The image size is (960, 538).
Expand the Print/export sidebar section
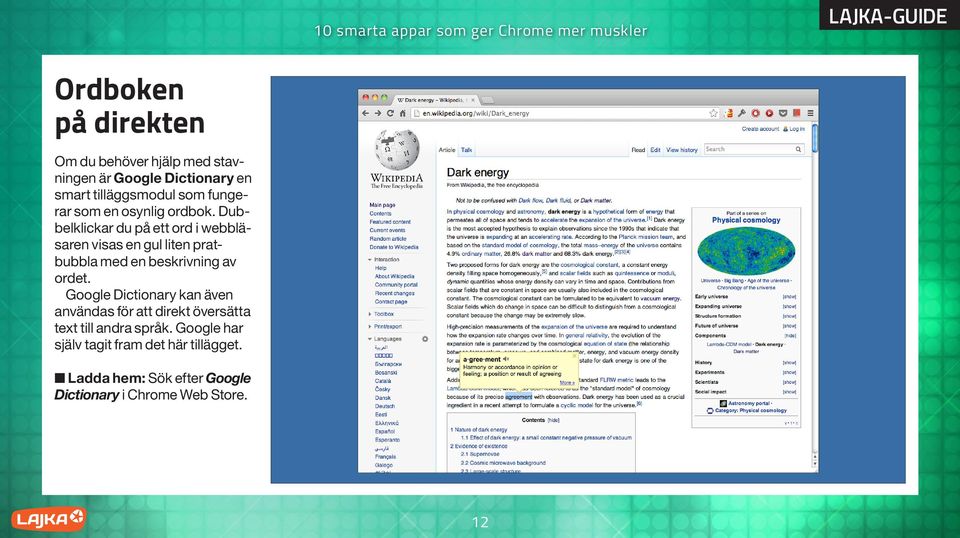pyautogui.click(x=388, y=327)
